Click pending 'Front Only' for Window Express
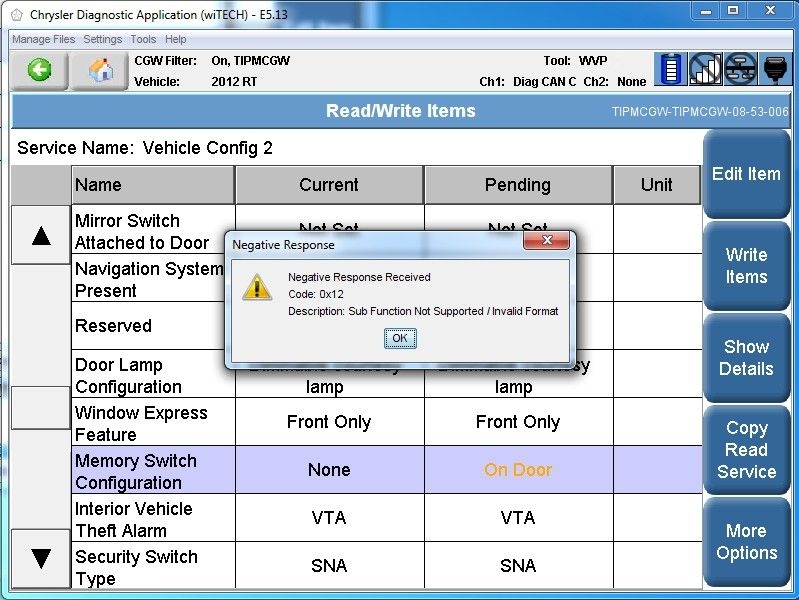The width and height of the screenshot is (799, 600). 518,422
